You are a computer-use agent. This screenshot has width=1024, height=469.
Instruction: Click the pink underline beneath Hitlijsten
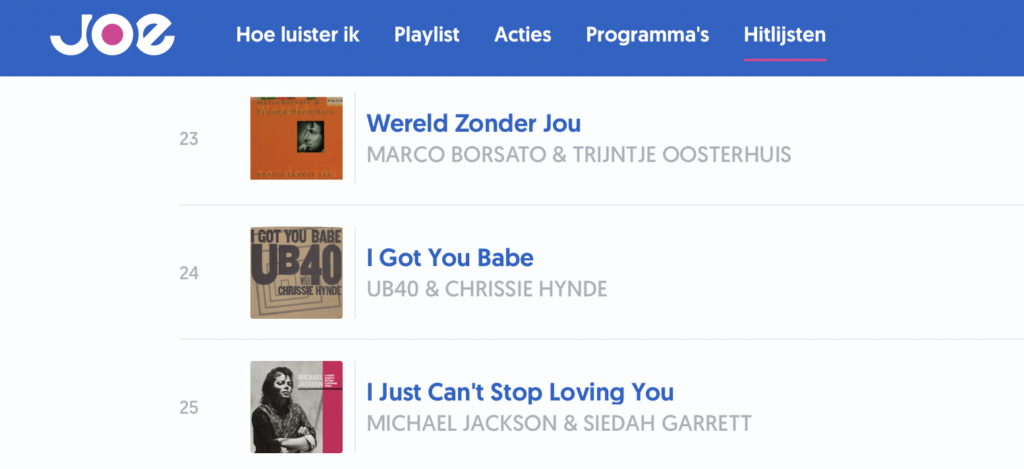coord(784,59)
